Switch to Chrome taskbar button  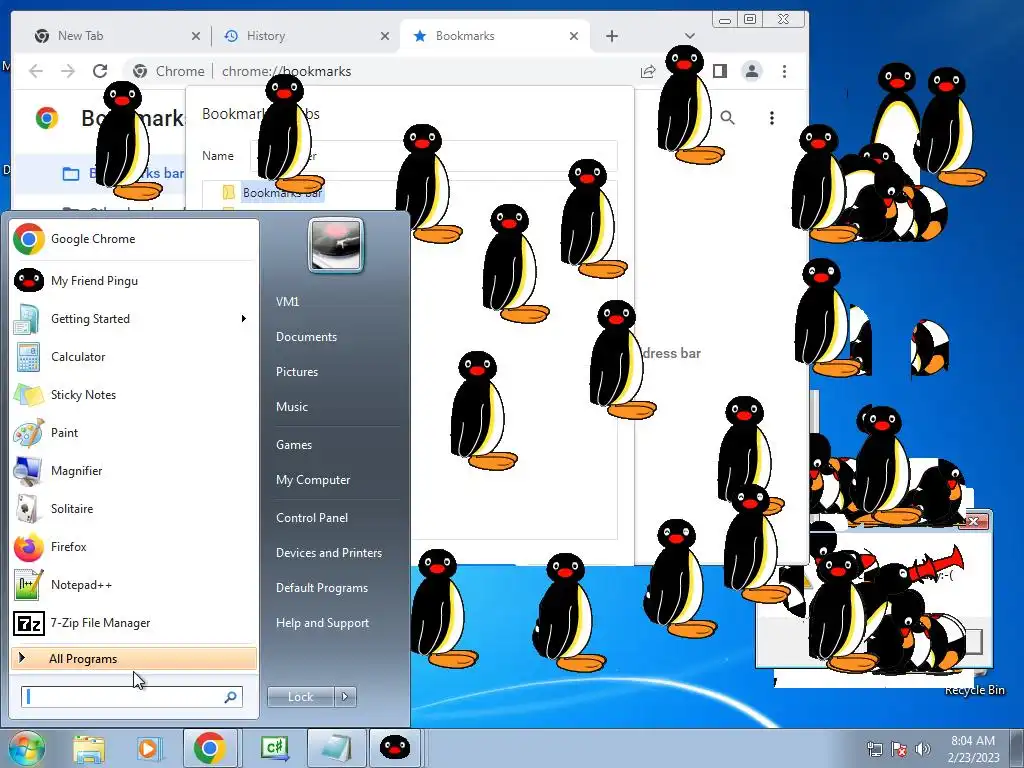(210, 748)
